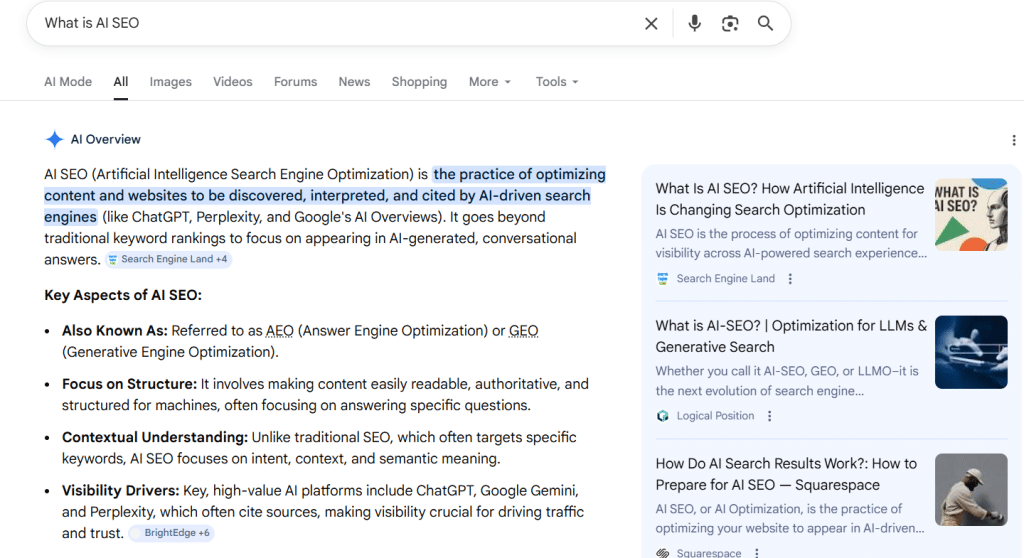Screen dimensions: 1024x558
Task: Open the 'BrightEdge +6' citation chip
Action: point(172,533)
